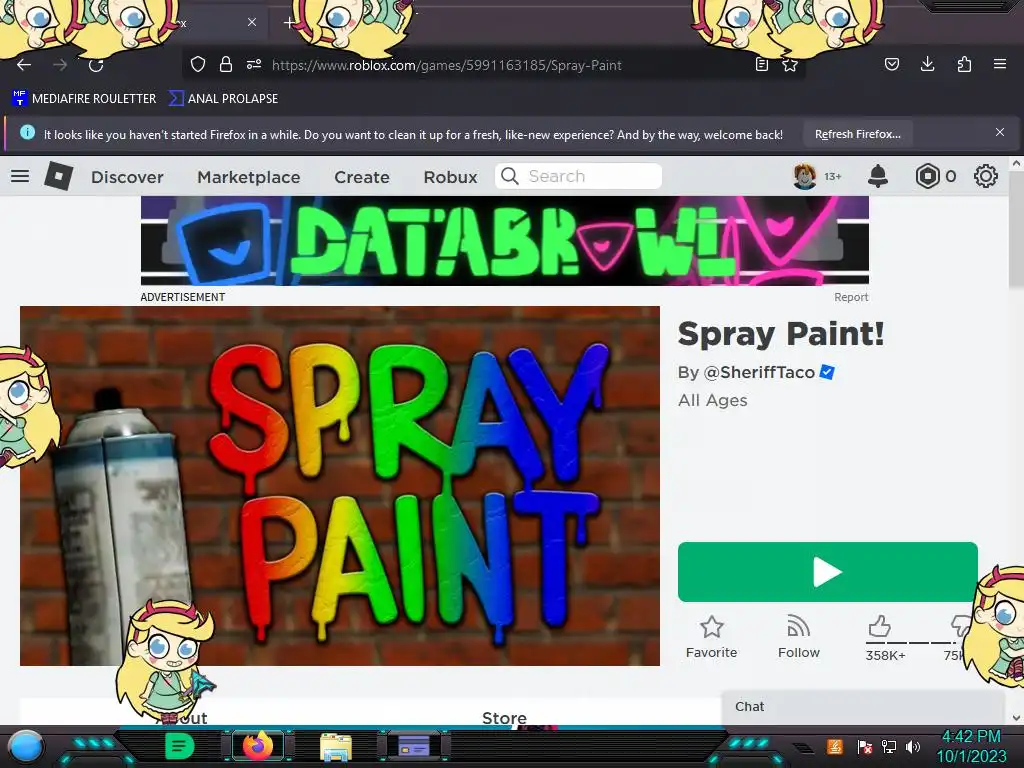Click the Spray Paint! game title
The image size is (1024, 768).
coord(781,334)
